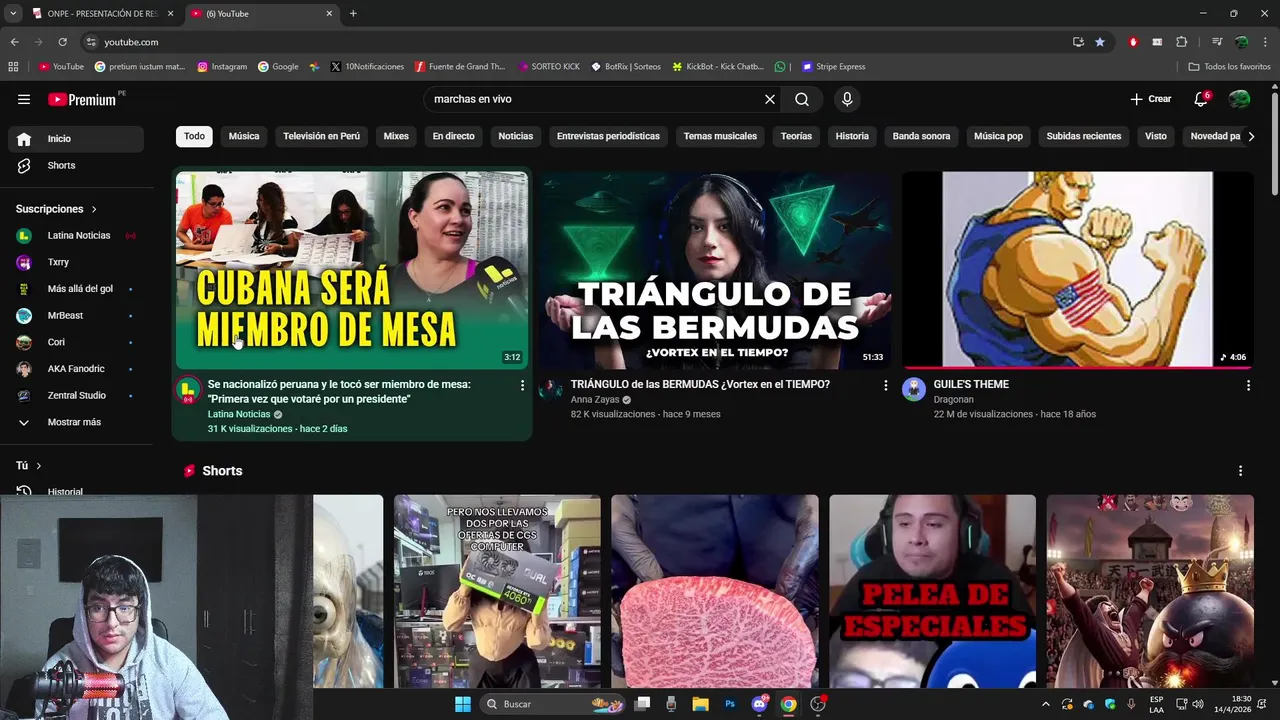Open the Shorts section options menu
The image size is (1280, 720).
click(x=1240, y=471)
